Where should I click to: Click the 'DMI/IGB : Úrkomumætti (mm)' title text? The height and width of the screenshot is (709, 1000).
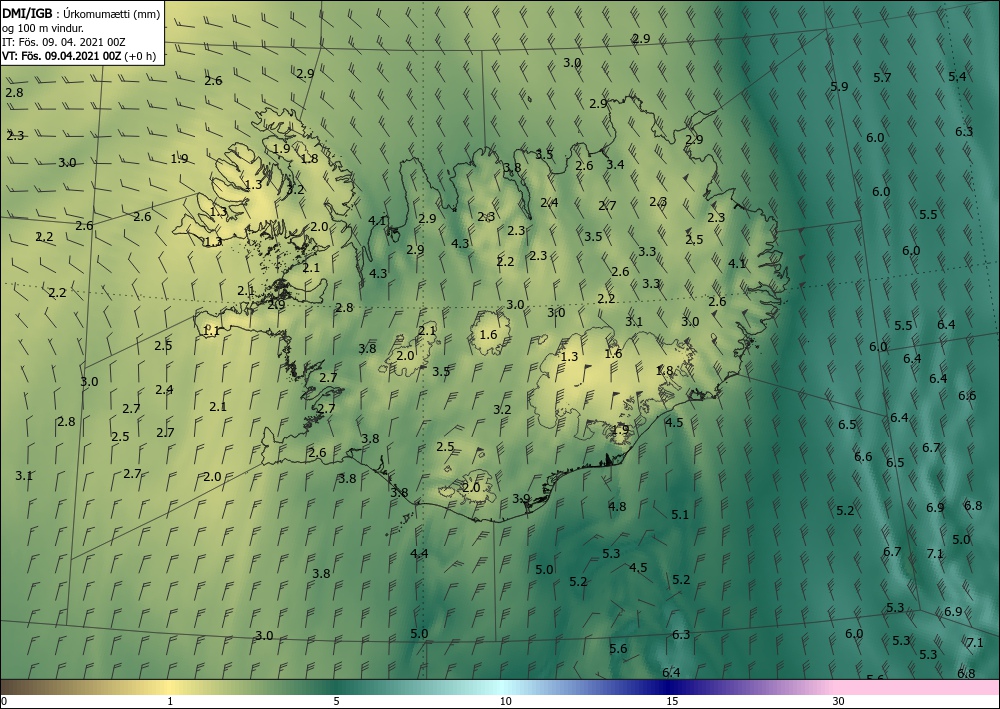pos(81,13)
